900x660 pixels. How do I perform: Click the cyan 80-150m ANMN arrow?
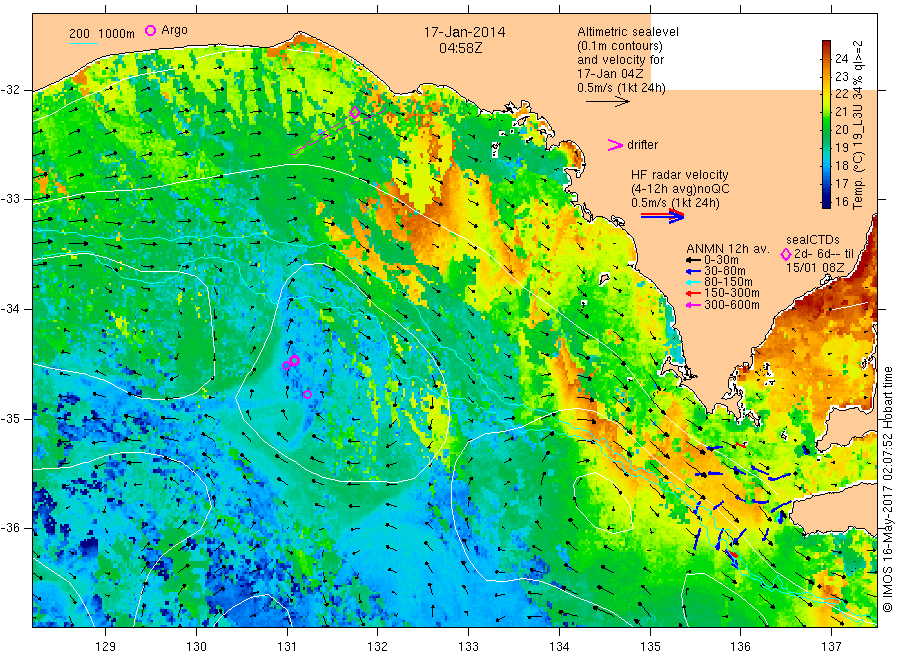(x=693, y=282)
